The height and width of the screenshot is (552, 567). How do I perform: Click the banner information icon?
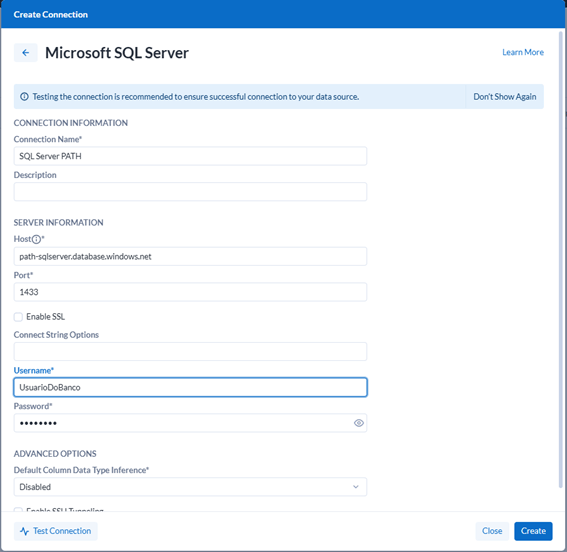tap(24, 97)
